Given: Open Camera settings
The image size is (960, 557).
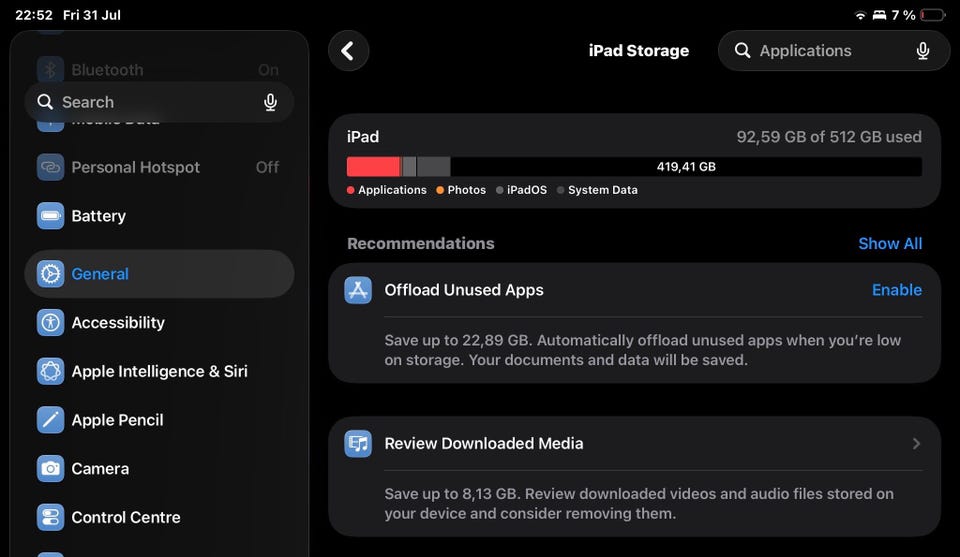Looking at the screenshot, I should (x=159, y=469).
